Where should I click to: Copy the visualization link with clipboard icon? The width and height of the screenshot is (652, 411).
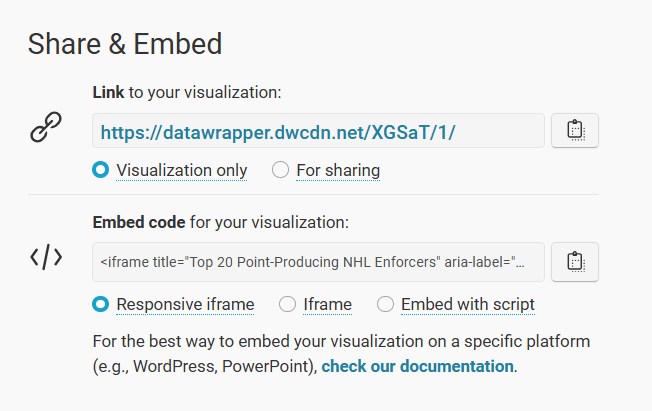(x=575, y=130)
